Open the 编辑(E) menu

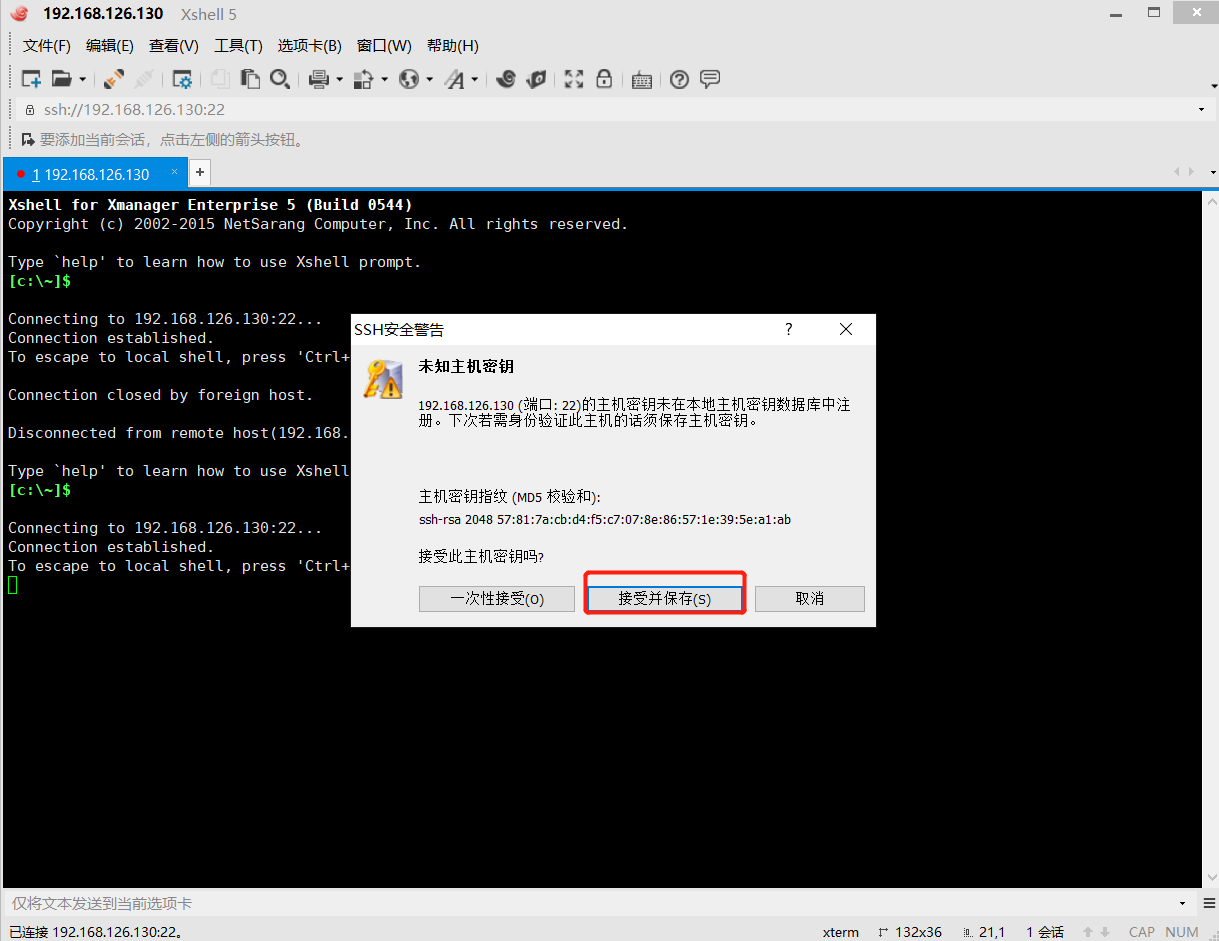(x=110, y=46)
